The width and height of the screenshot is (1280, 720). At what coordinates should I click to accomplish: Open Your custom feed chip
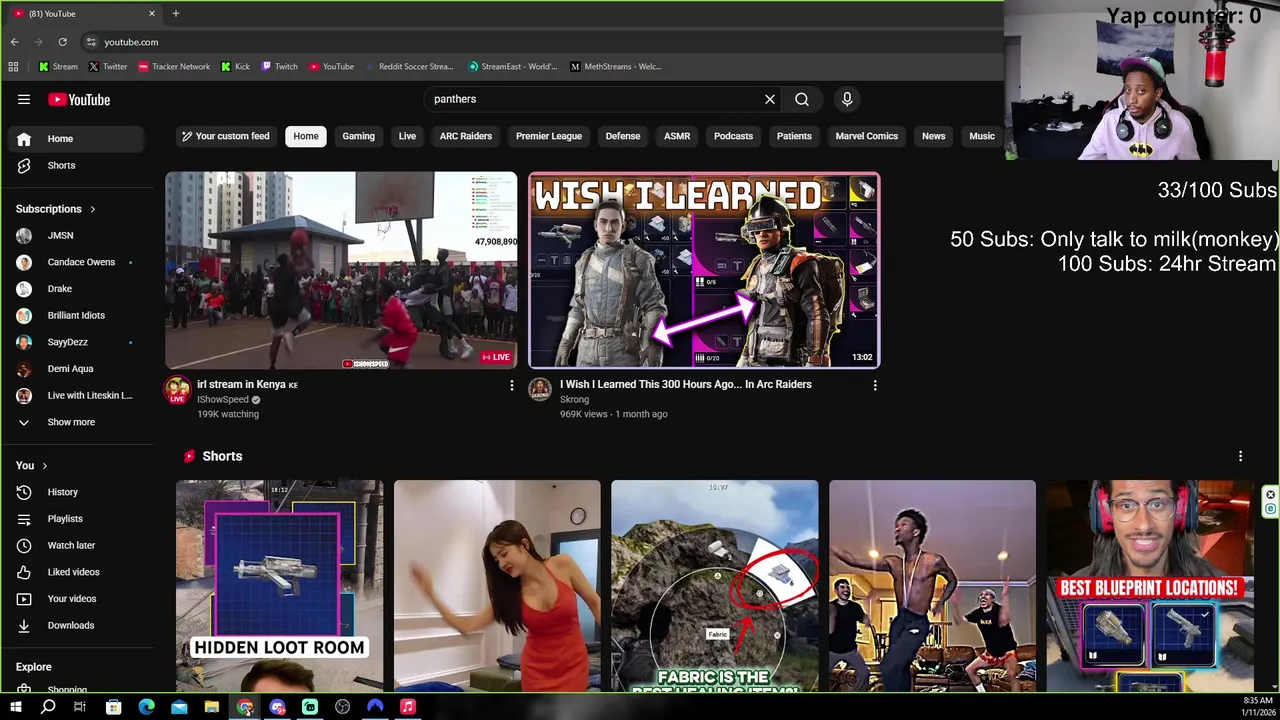(225, 136)
